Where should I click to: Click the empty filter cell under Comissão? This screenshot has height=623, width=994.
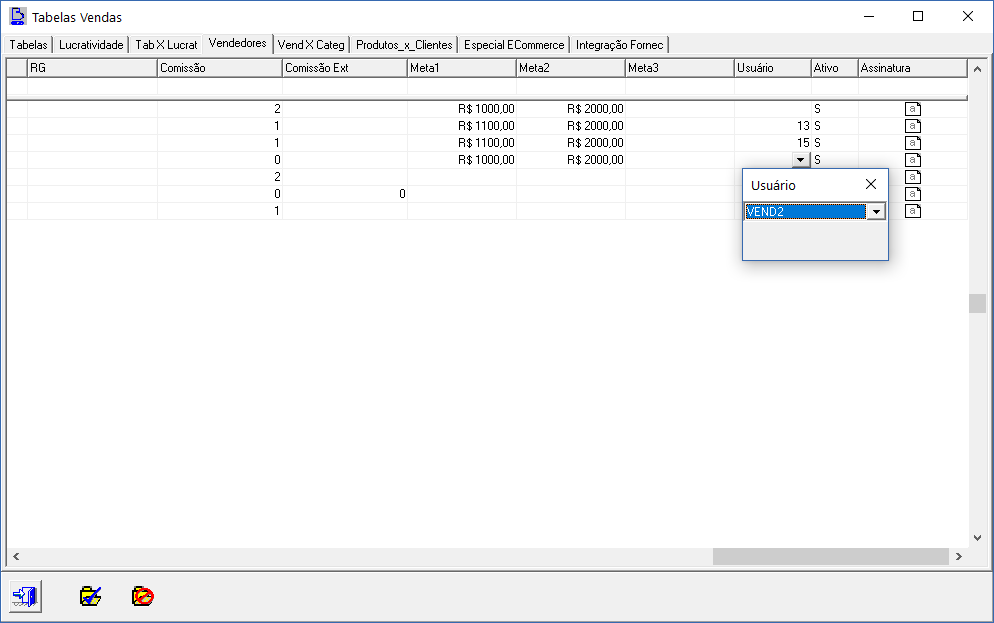(219, 87)
